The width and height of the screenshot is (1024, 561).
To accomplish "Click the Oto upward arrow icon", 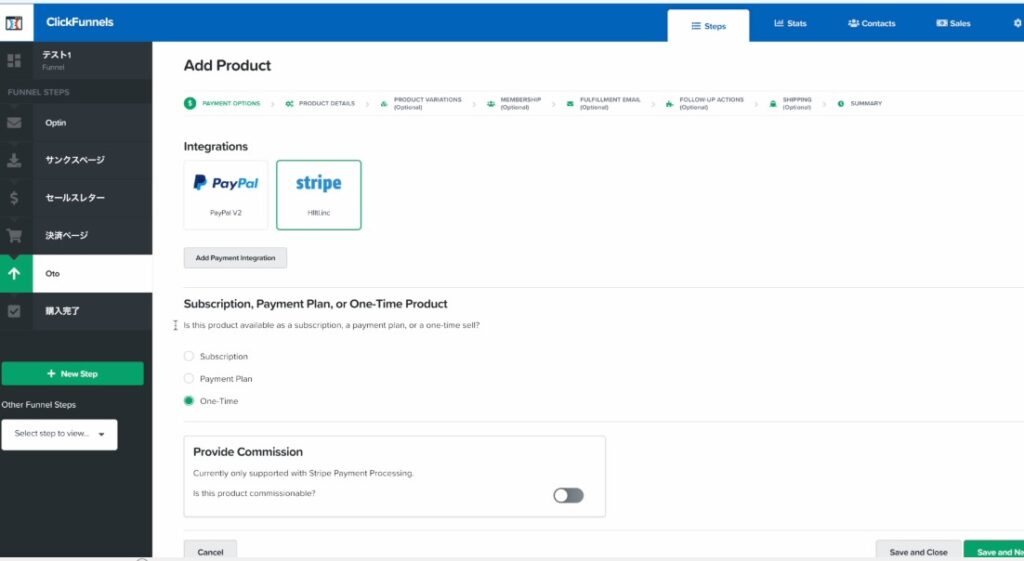I will tap(14, 274).
